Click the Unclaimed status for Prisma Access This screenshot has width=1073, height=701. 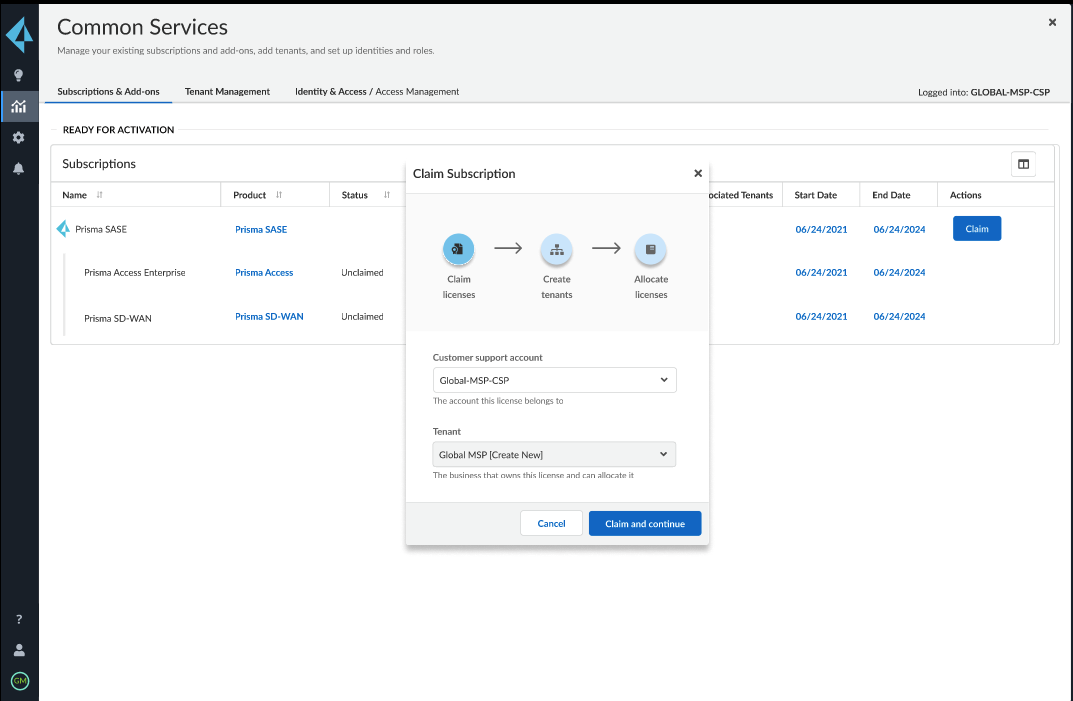tap(362, 272)
